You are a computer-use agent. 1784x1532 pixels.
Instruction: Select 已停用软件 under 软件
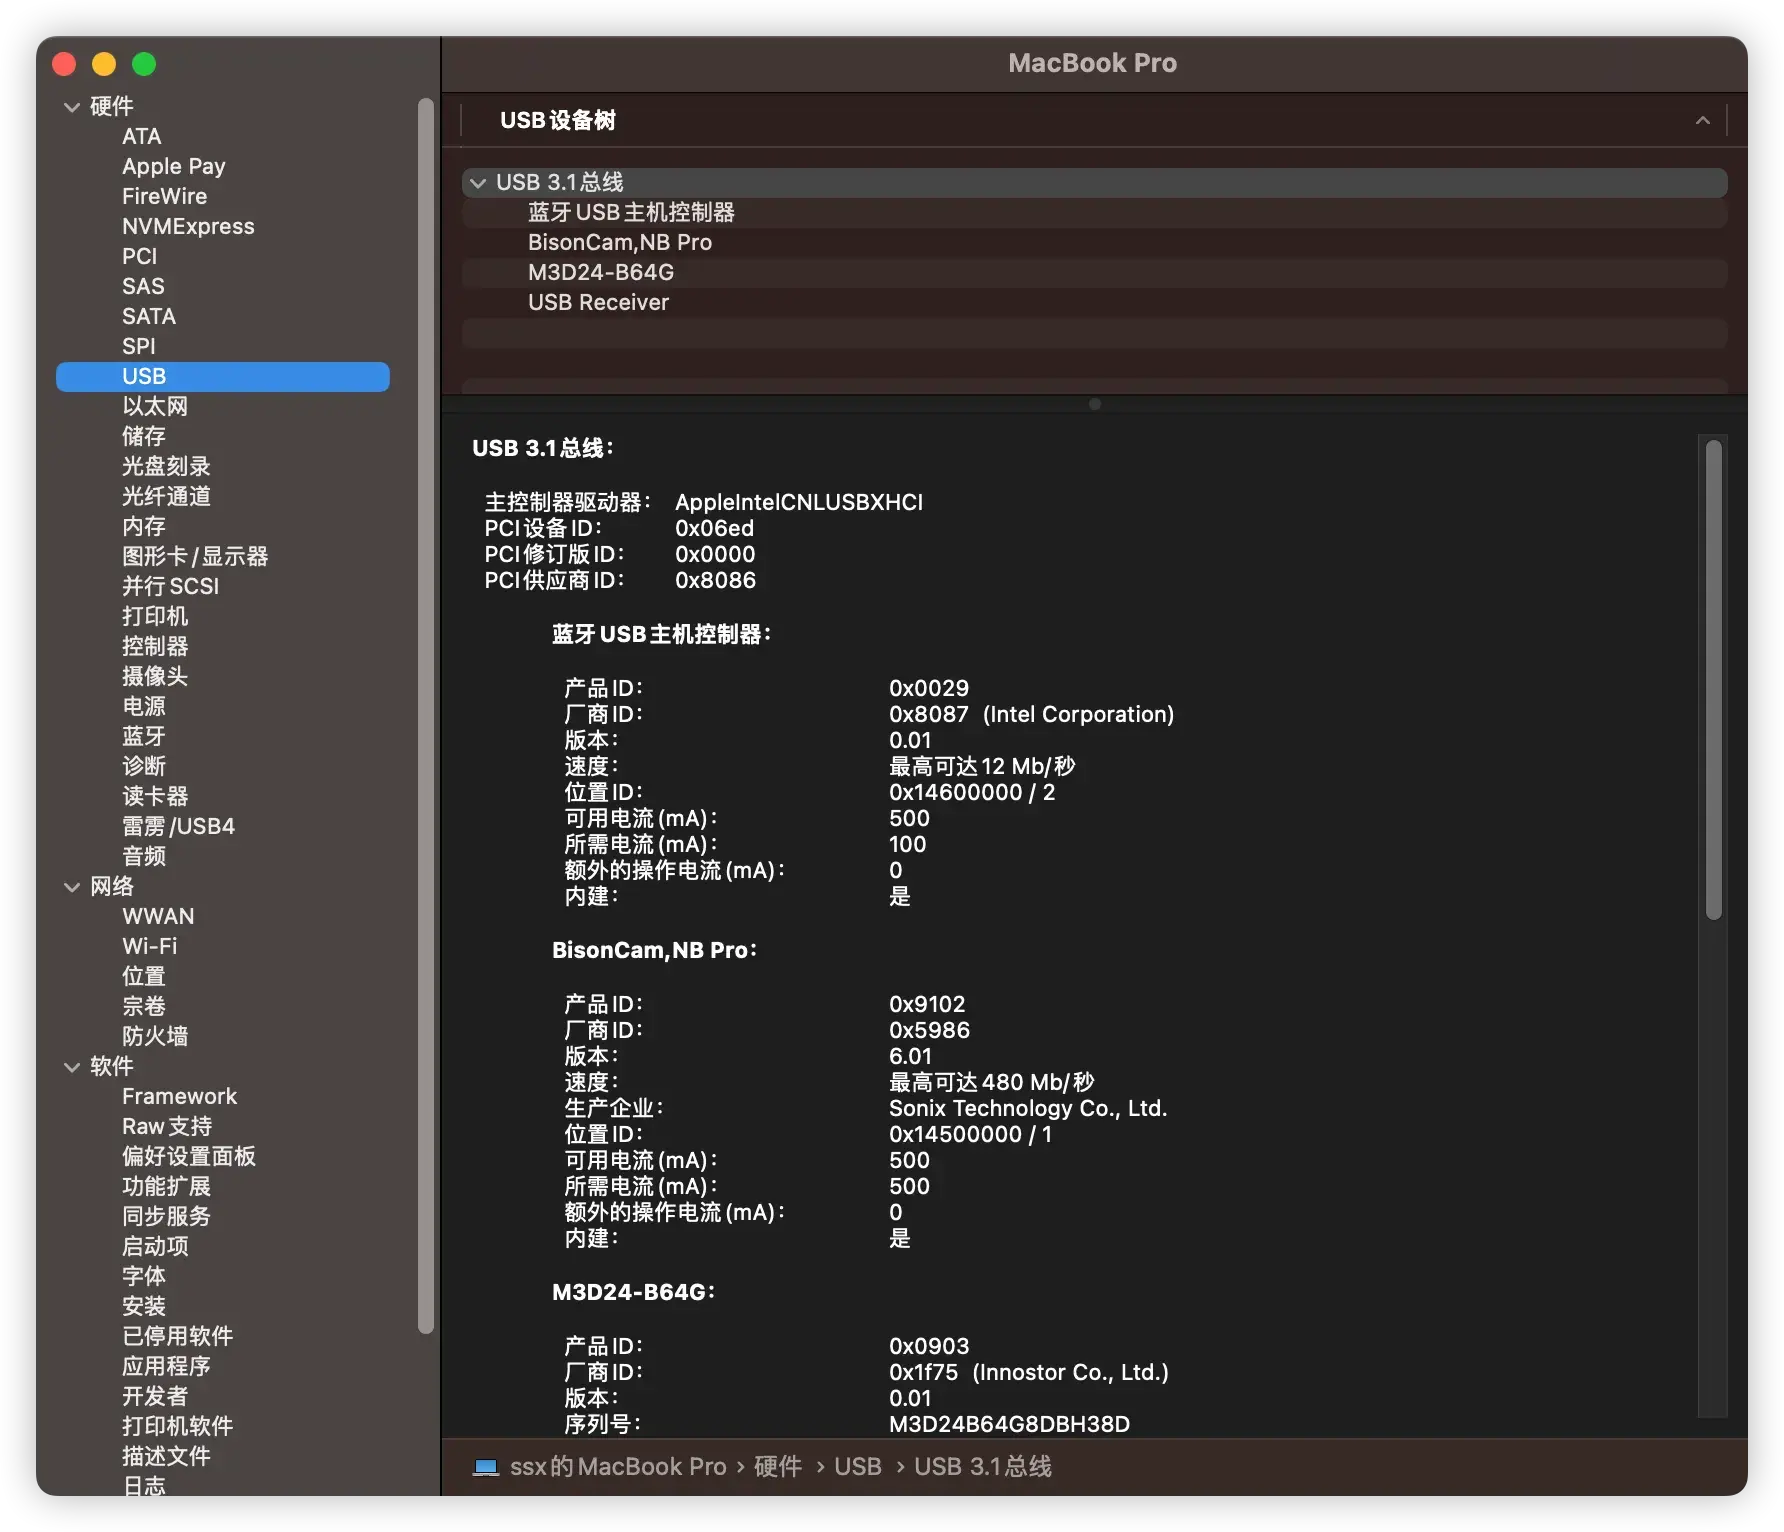(x=178, y=1336)
